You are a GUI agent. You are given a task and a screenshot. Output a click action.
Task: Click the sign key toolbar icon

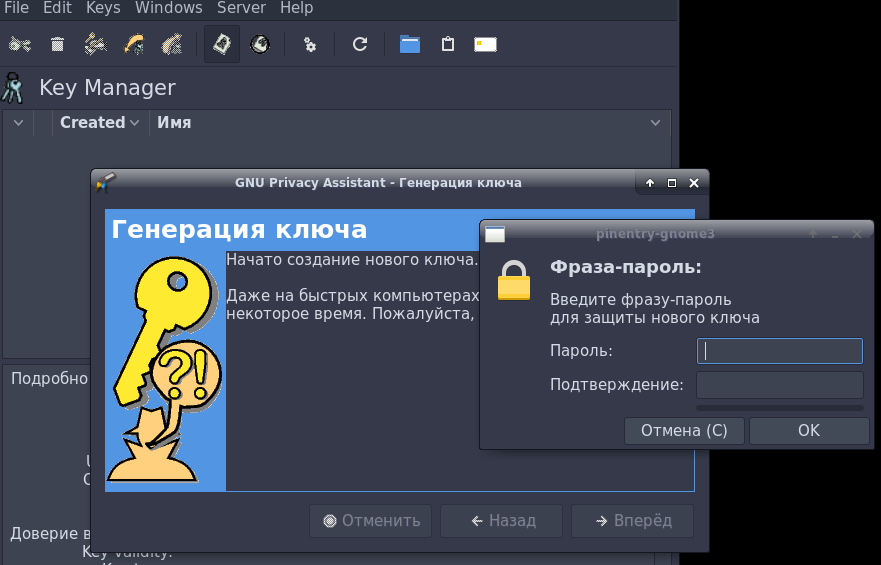[96, 44]
